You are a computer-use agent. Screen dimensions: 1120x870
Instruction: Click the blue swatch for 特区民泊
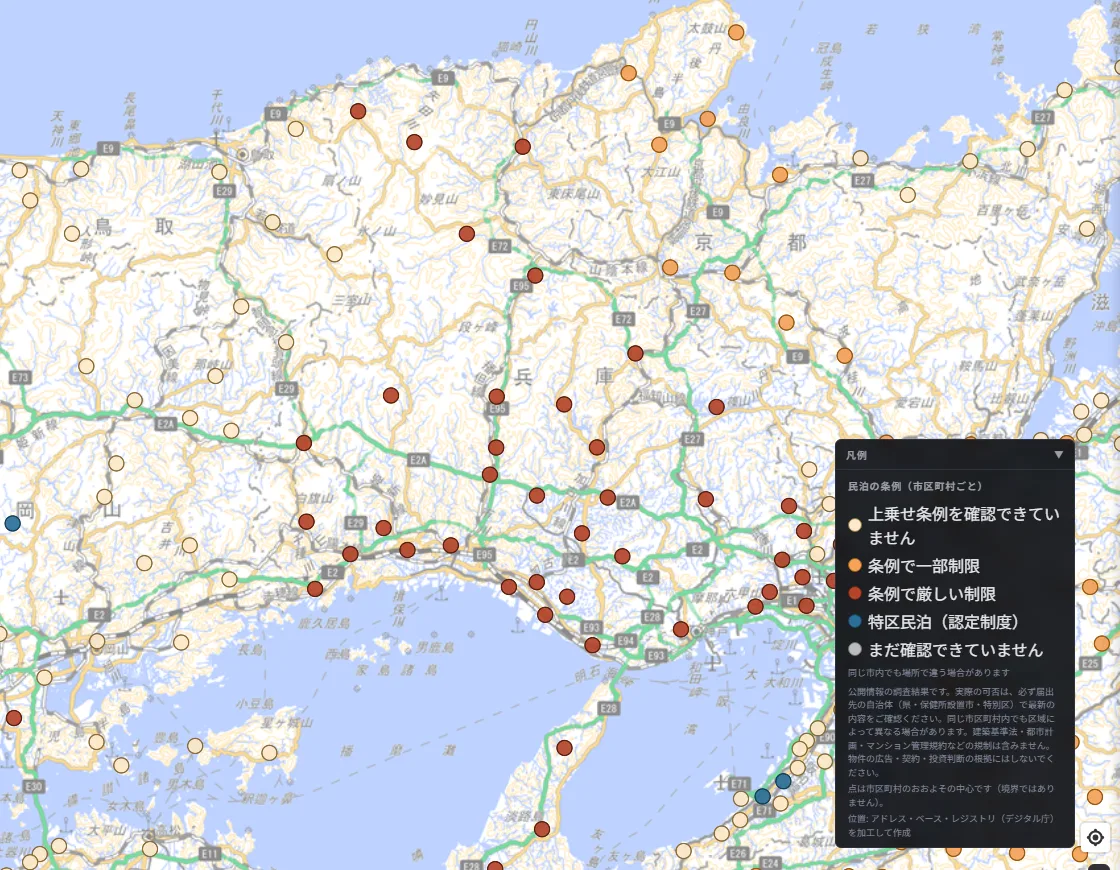(x=854, y=621)
